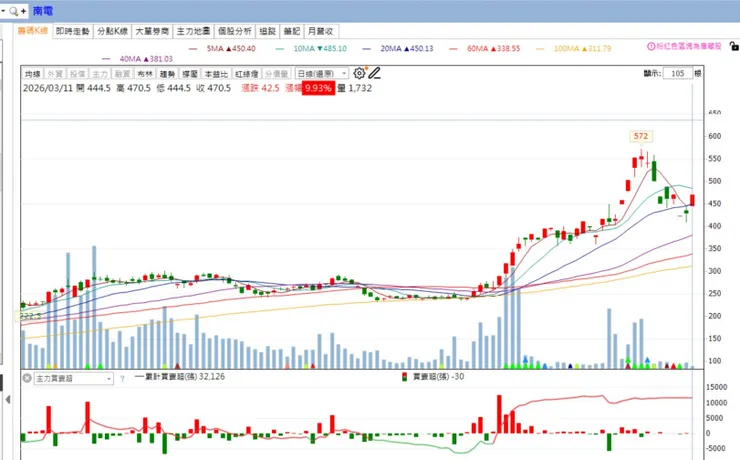740x460 pixels.
Task: Switch to the 大量券商 tab
Action: pyautogui.click(x=152, y=31)
